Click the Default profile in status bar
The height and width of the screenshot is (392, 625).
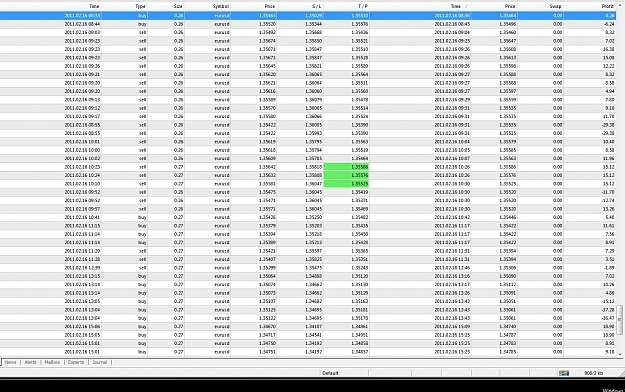click(330, 373)
